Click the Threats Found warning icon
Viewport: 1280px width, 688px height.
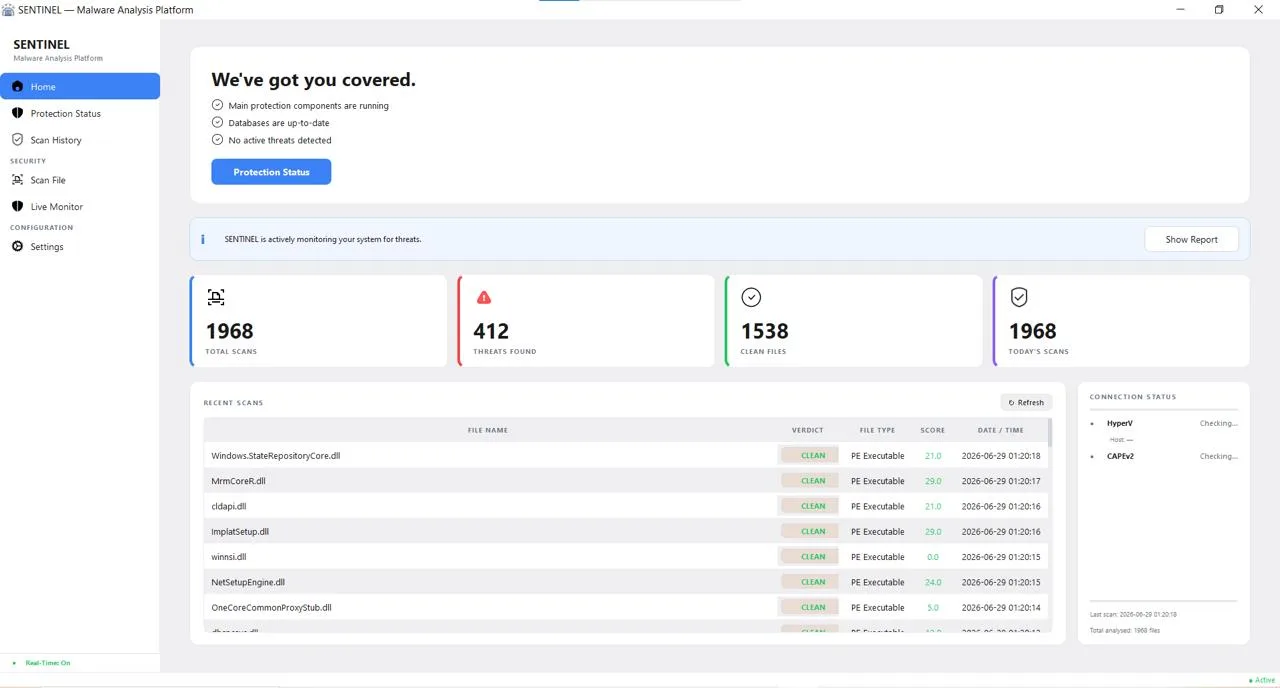484,297
